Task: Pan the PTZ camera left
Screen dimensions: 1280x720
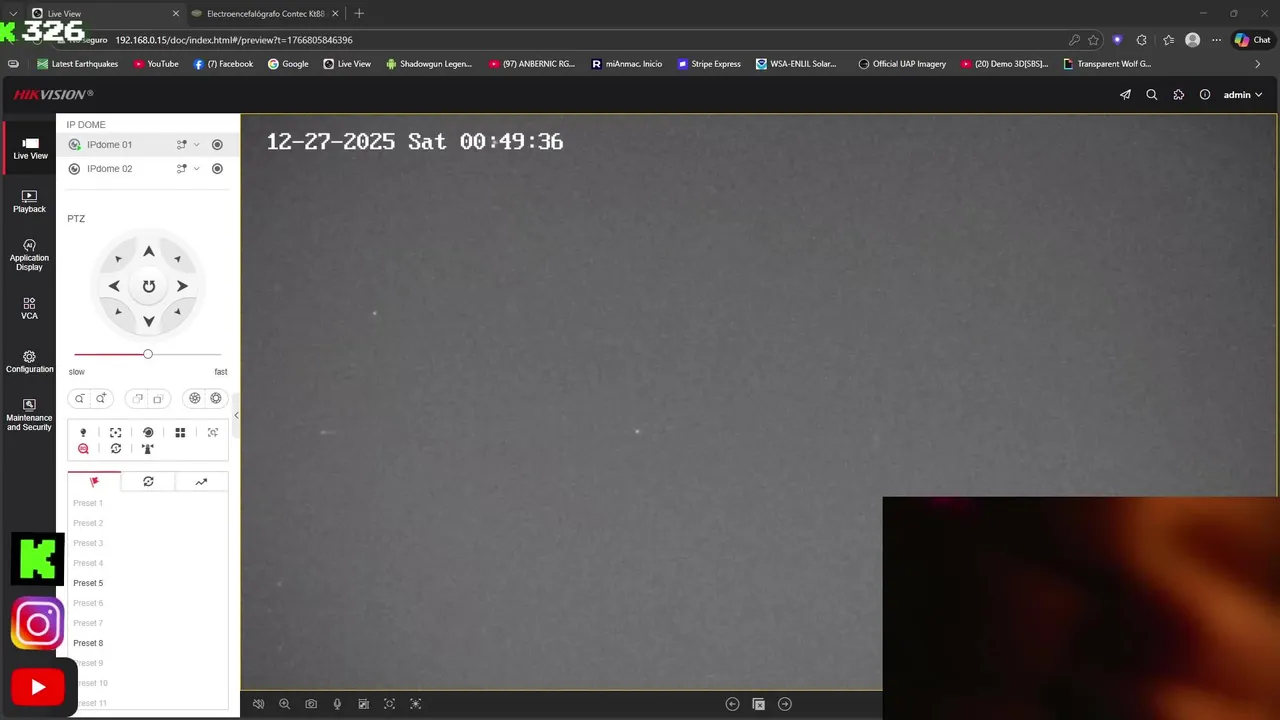Action: click(x=114, y=286)
